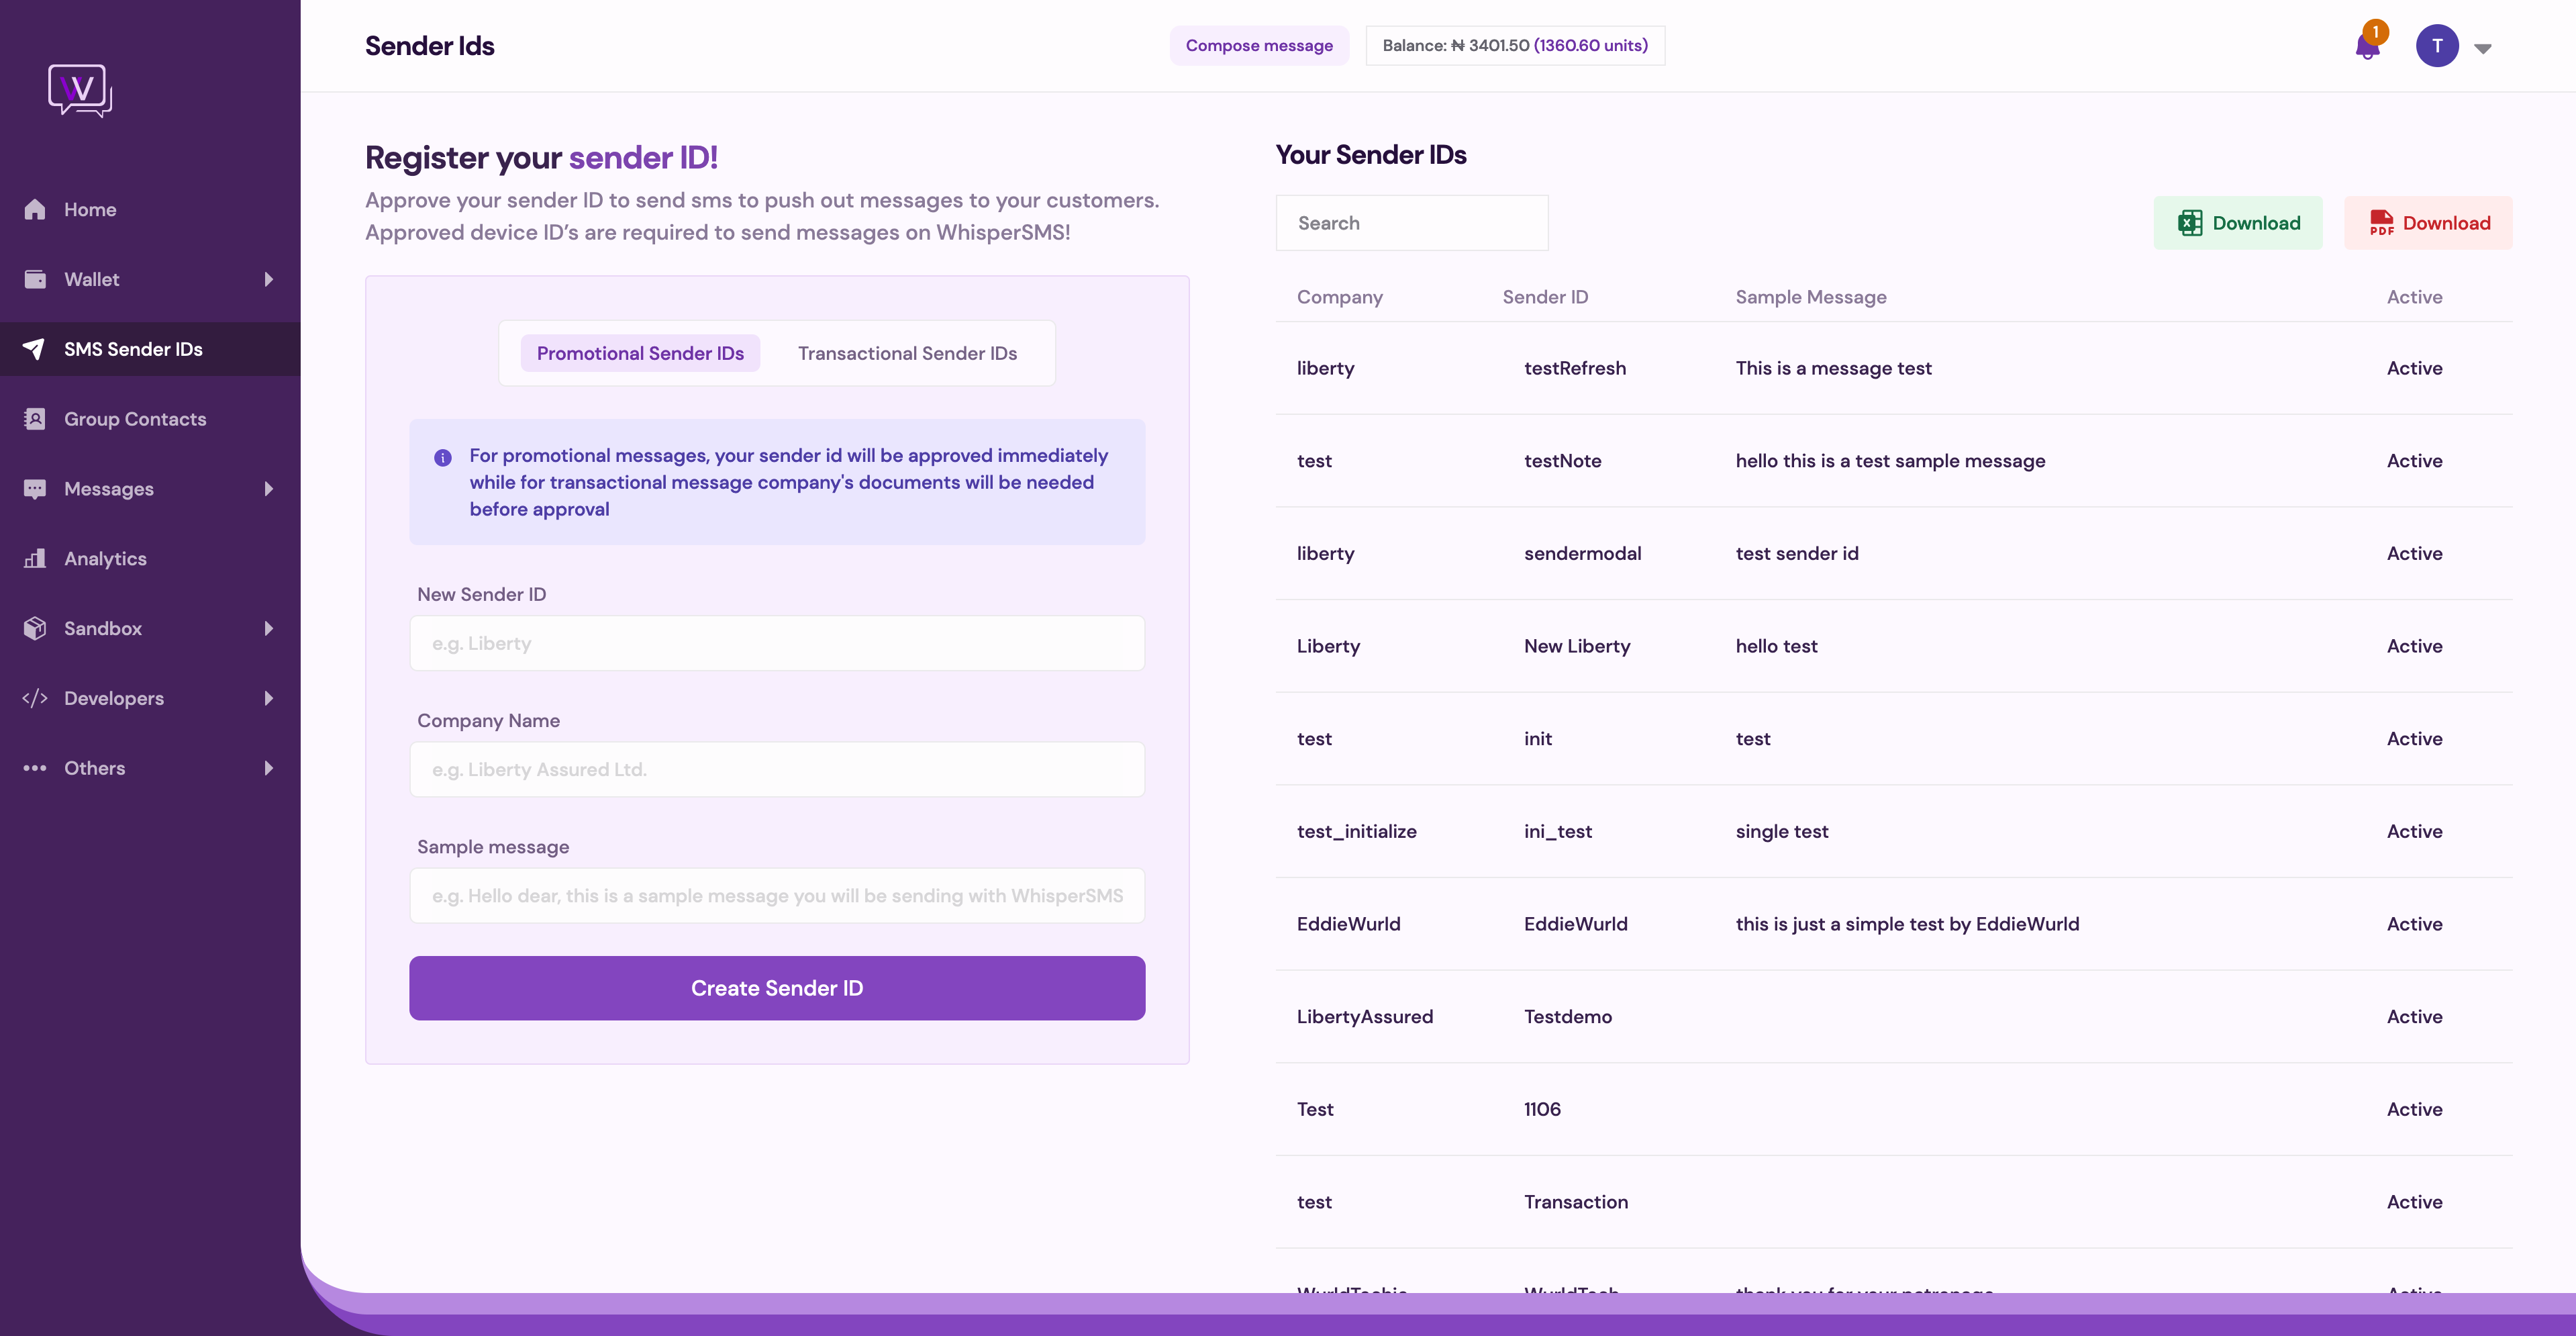The height and width of the screenshot is (1336, 2576).
Task: Select the Testdemo sender ID cell
Action: tap(1567, 1017)
